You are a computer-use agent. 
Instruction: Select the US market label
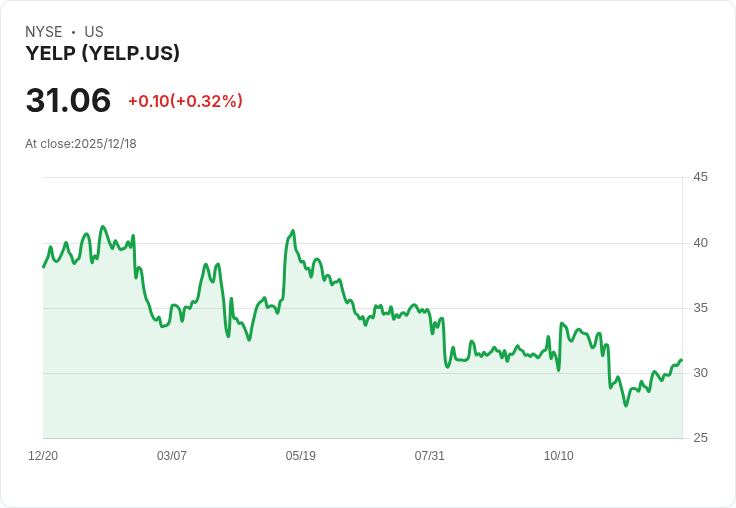click(x=94, y=32)
